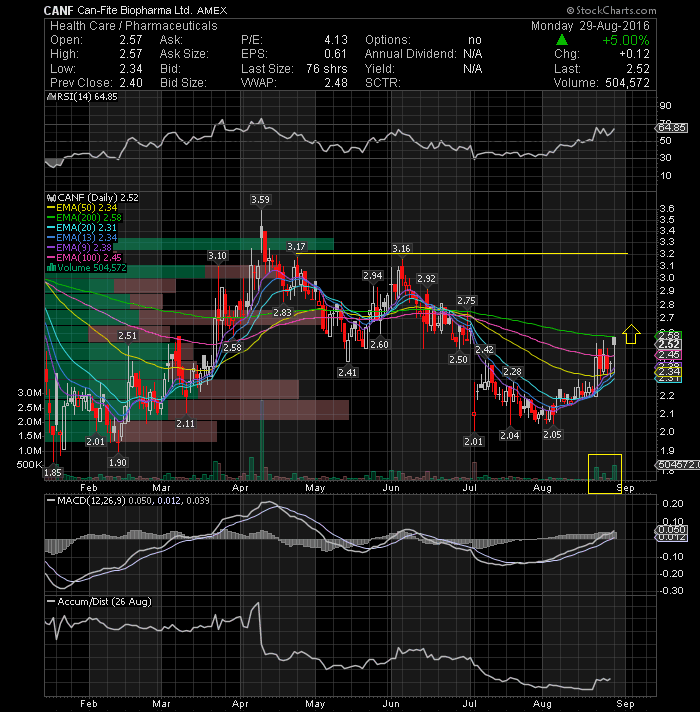Click the green up-triangle change indicator
700x712 pixels.
[562, 40]
